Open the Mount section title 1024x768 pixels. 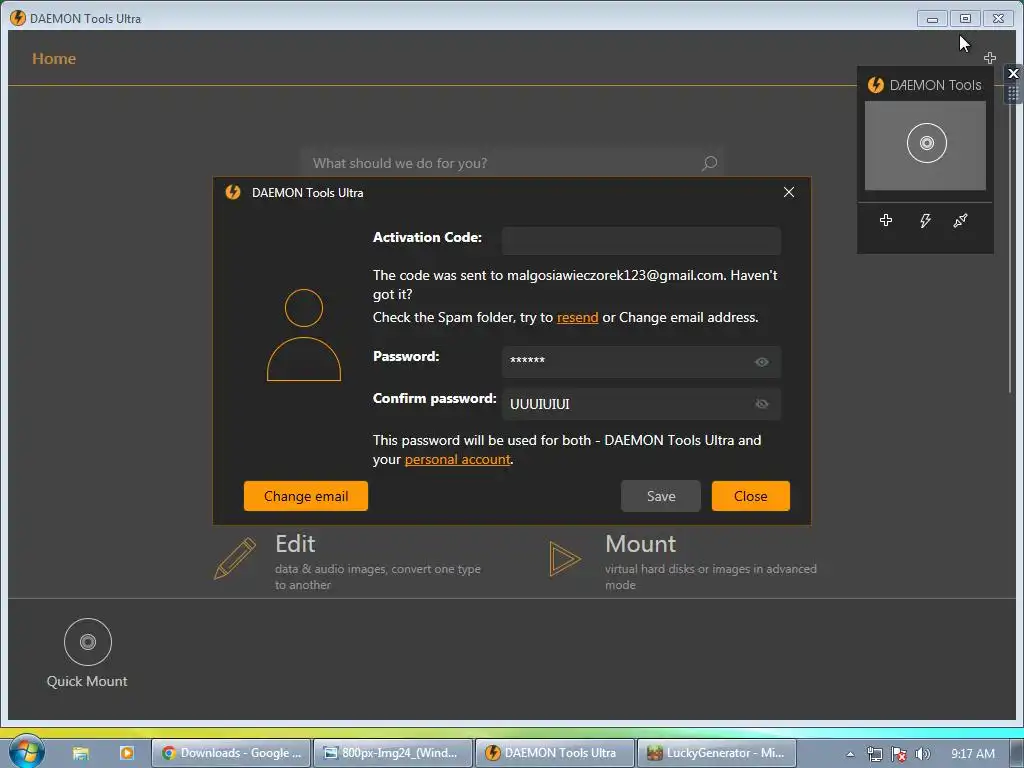click(640, 544)
